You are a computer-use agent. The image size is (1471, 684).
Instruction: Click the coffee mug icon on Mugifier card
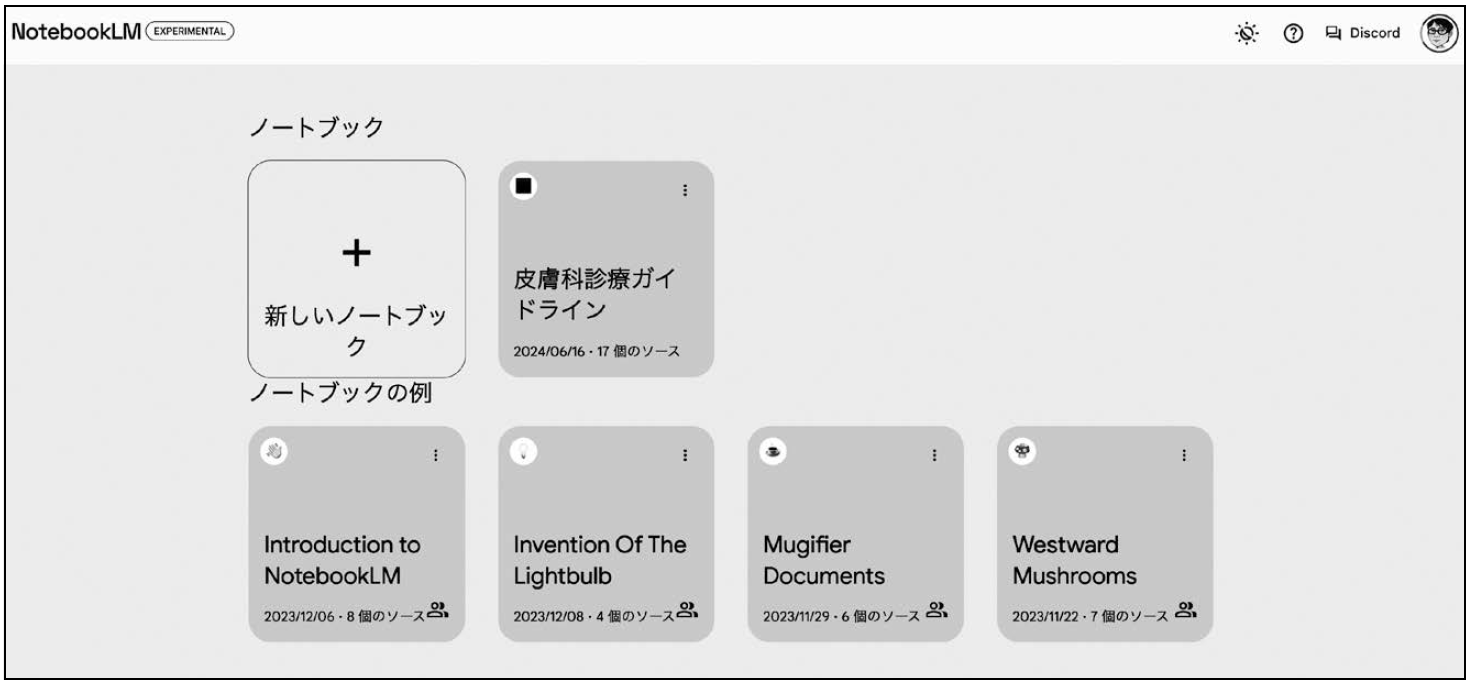click(773, 451)
